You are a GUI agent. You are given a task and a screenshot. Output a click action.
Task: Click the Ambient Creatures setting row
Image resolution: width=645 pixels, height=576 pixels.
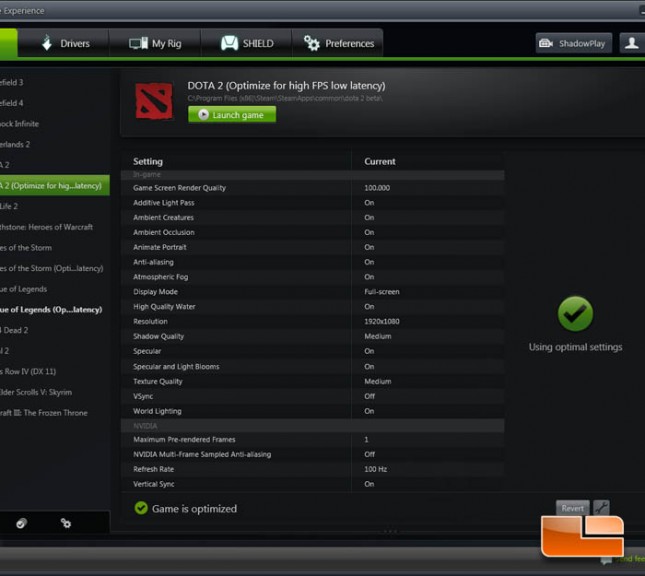point(313,218)
